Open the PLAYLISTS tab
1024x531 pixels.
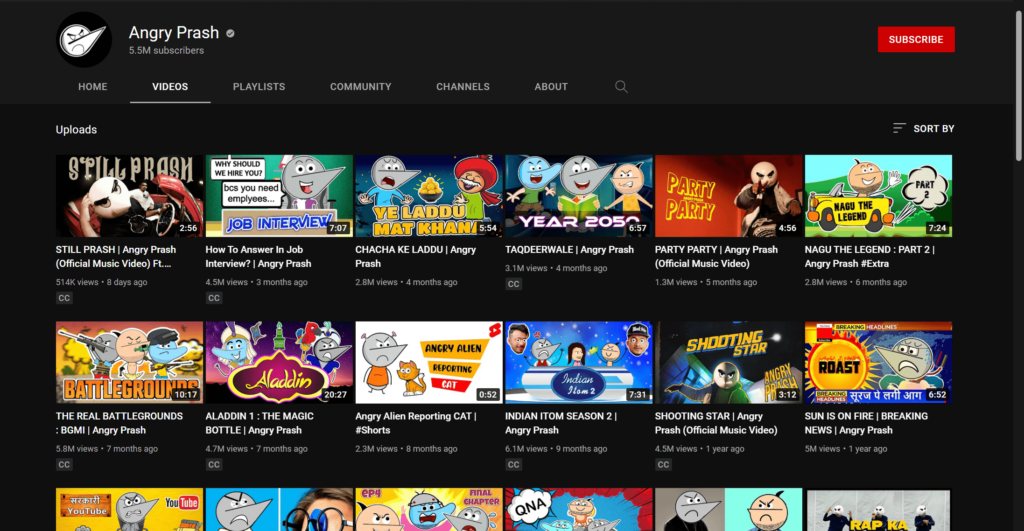(x=259, y=86)
